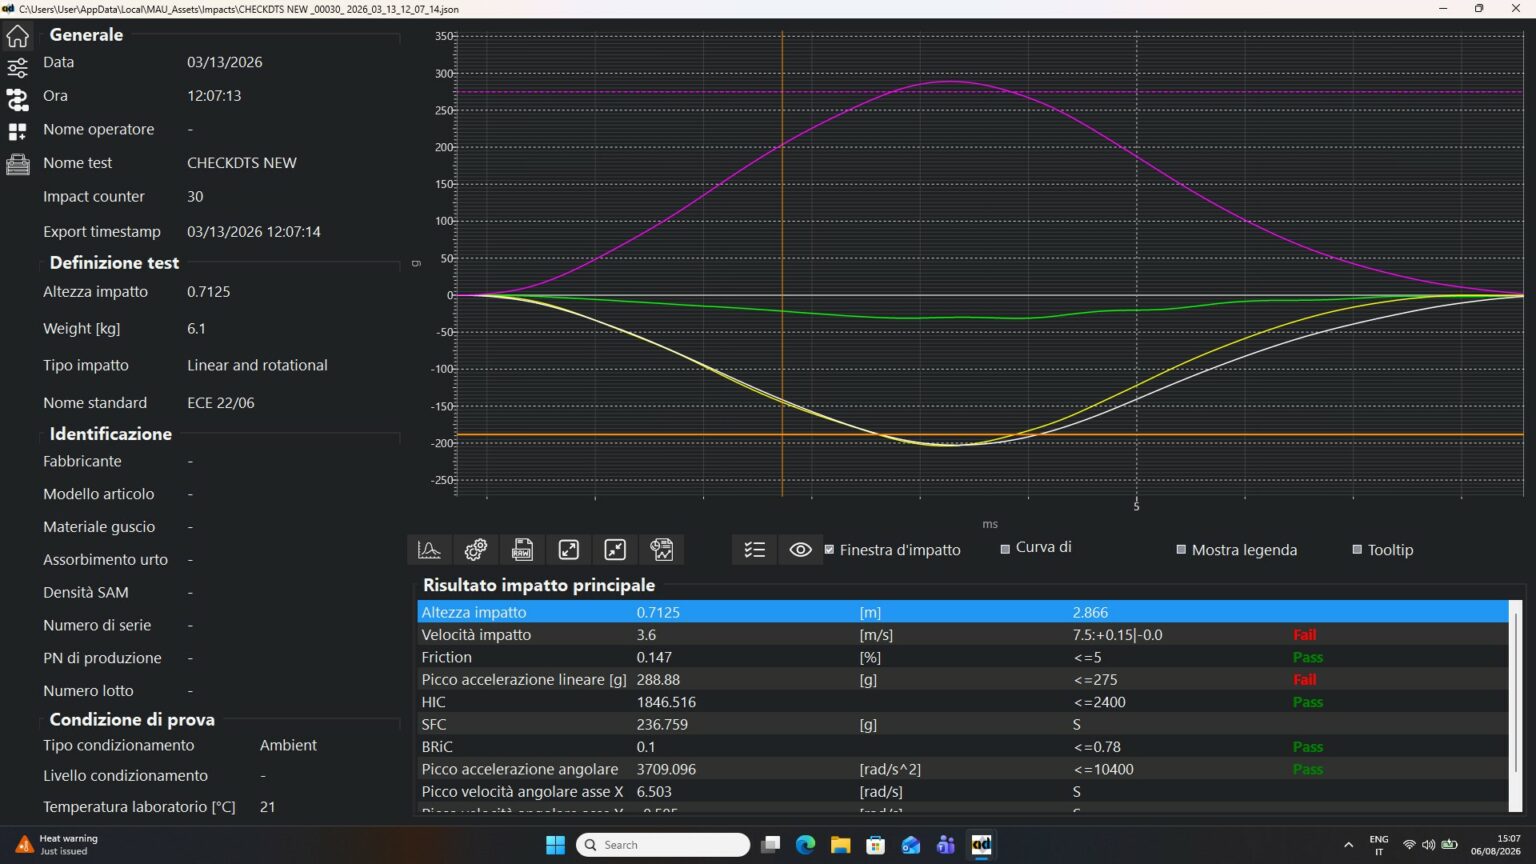Viewport: 1536px width, 864px height.
Task: Click the Ora value 12:07:13
Action: [214, 96]
